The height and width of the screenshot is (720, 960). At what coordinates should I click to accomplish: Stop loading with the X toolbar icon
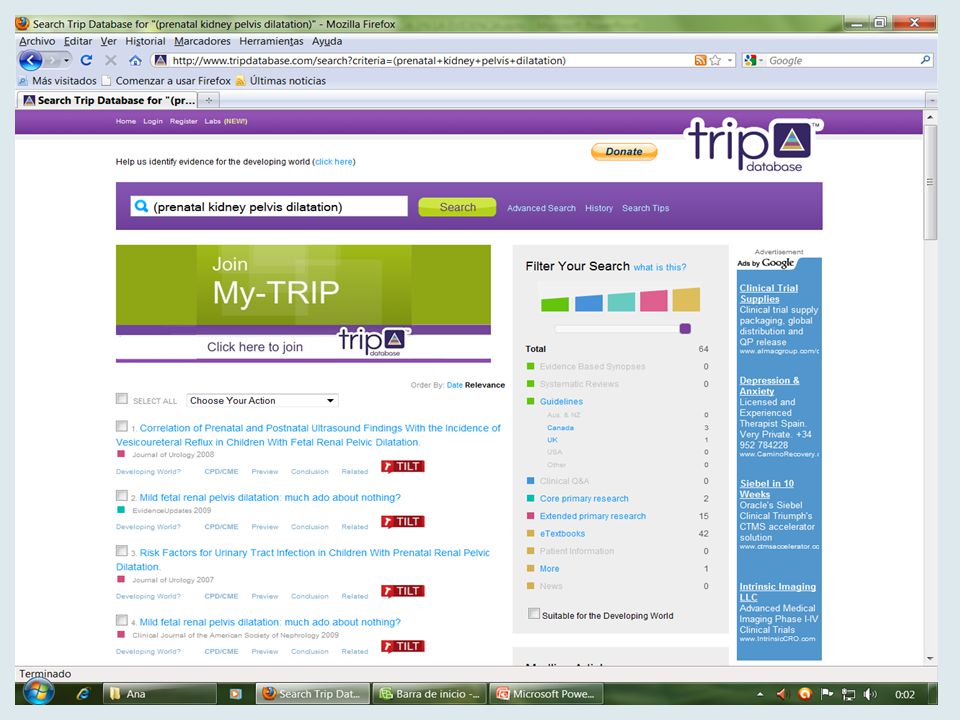(x=111, y=60)
